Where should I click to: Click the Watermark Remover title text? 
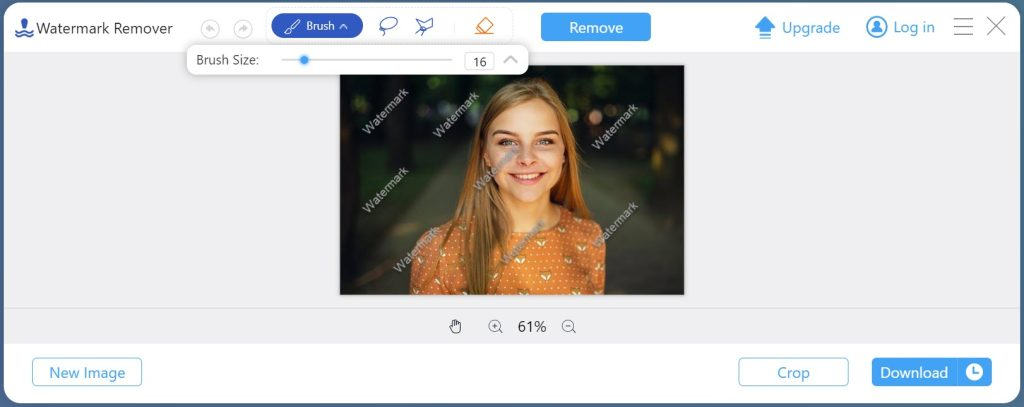pyautogui.click(x=104, y=28)
